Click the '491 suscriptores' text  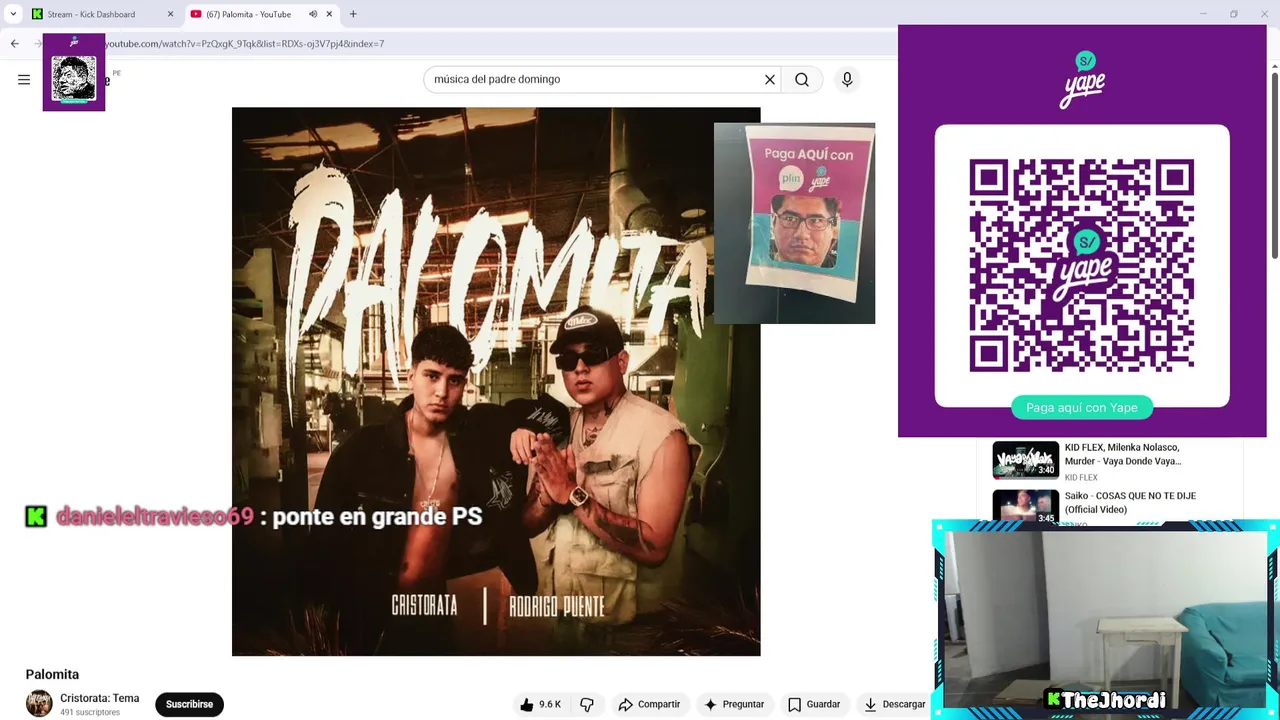pyautogui.click(x=90, y=712)
